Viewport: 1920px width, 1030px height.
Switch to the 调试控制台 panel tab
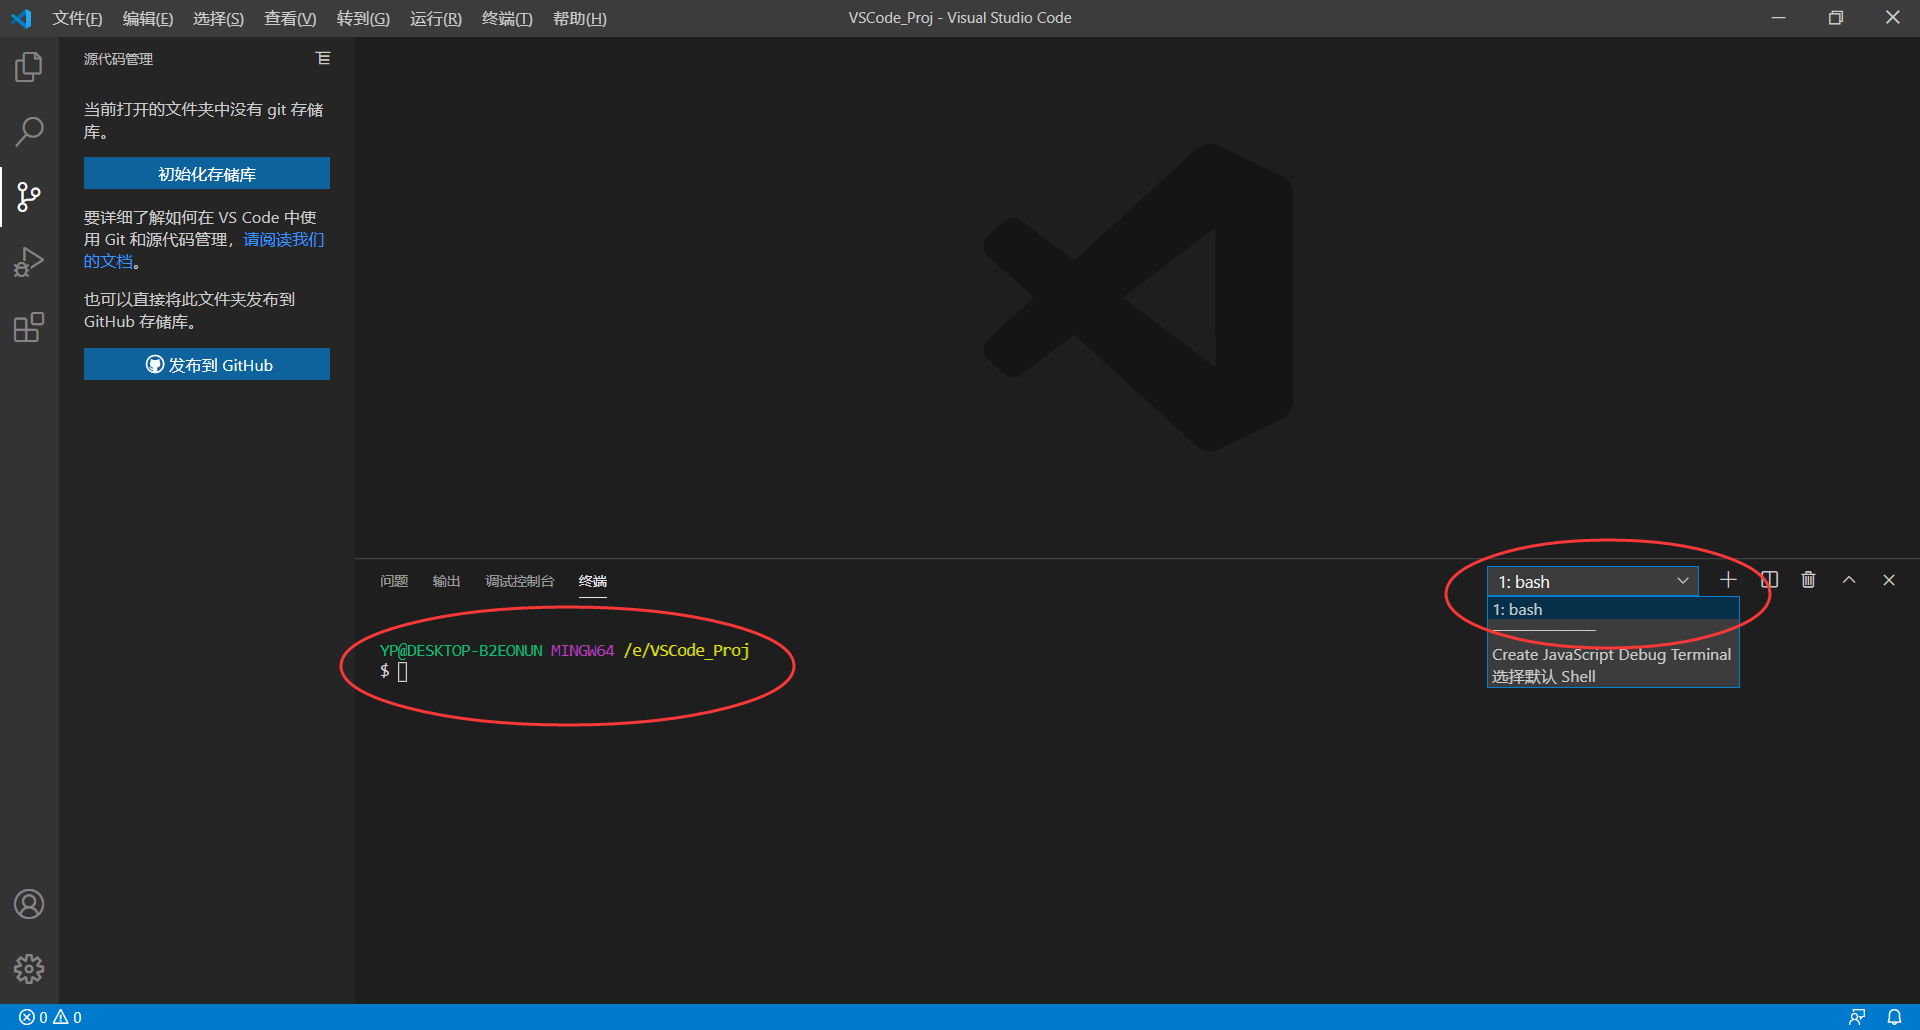point(520,581)
